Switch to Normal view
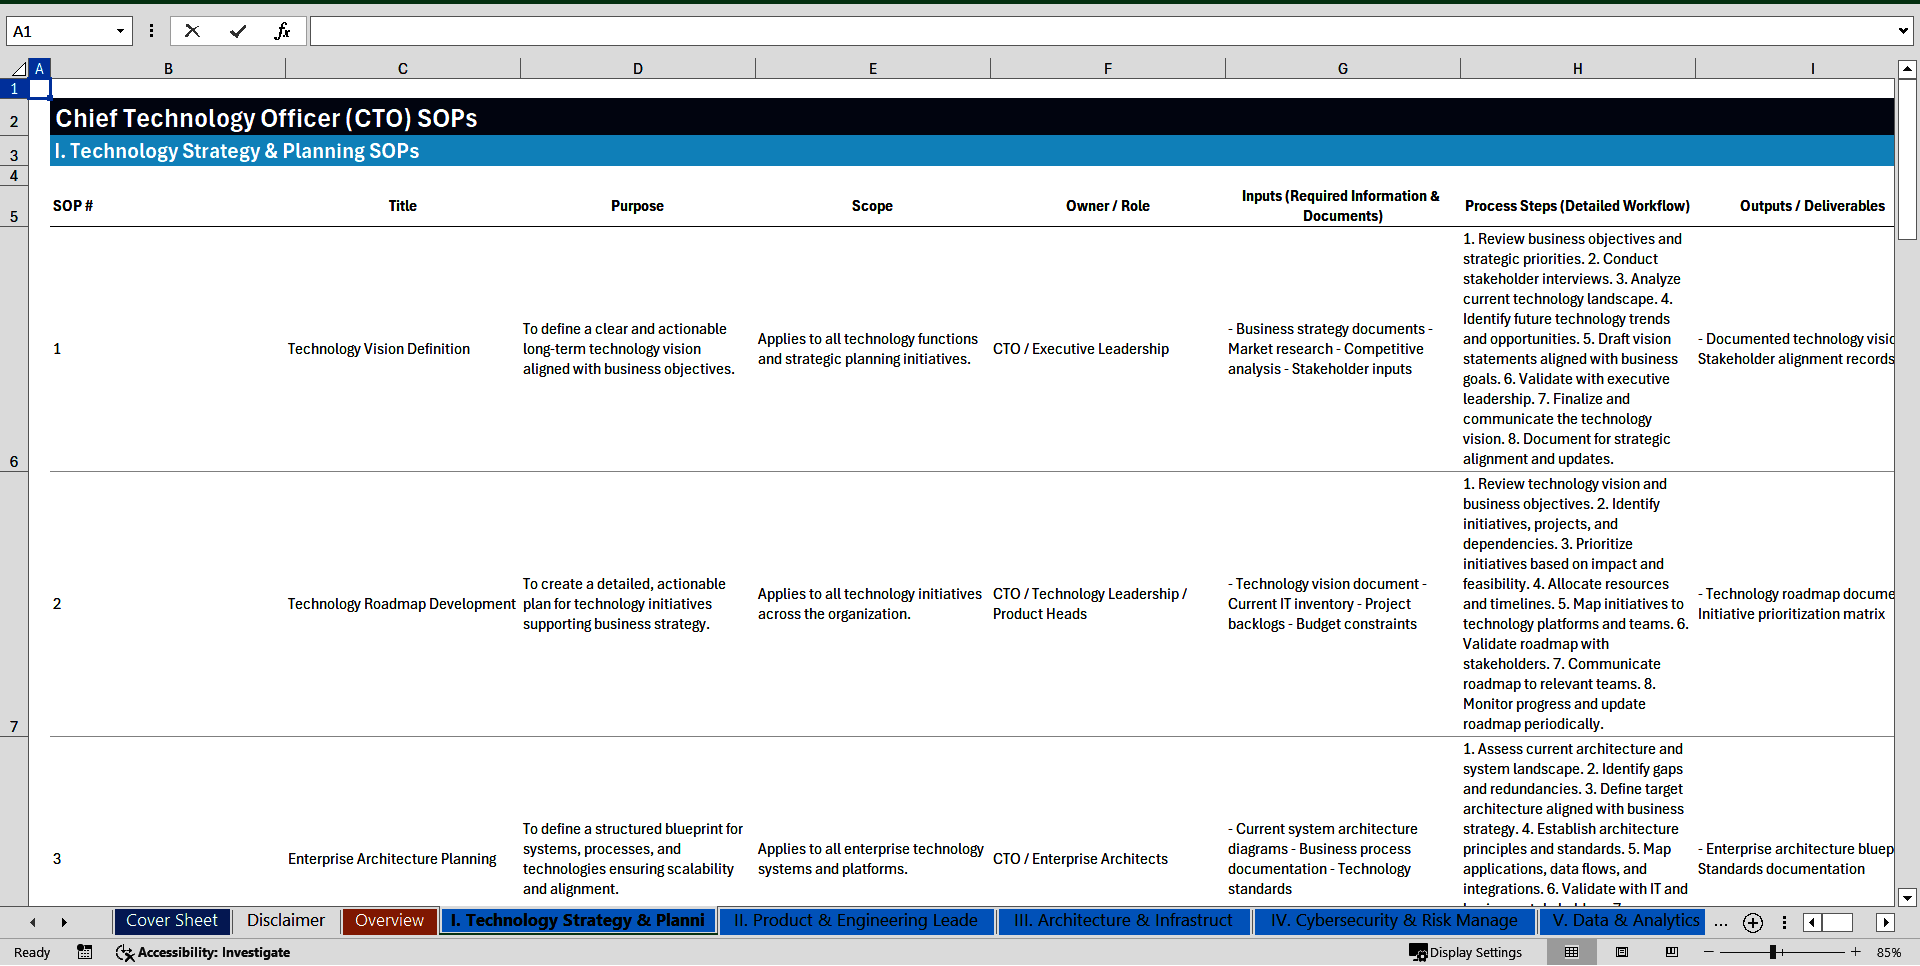The width and height of the screenshot is (1920, 966). click(1571, 952)
